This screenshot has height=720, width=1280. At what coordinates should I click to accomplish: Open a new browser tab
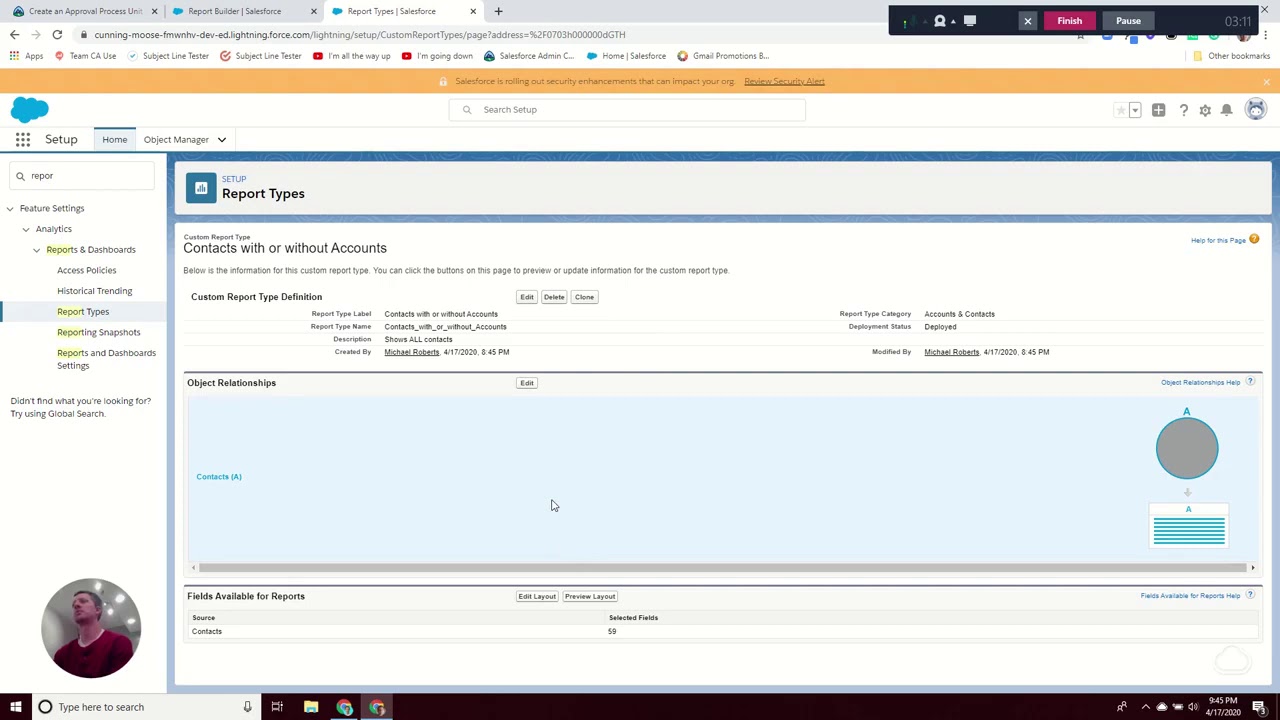[x=498, y=11]
